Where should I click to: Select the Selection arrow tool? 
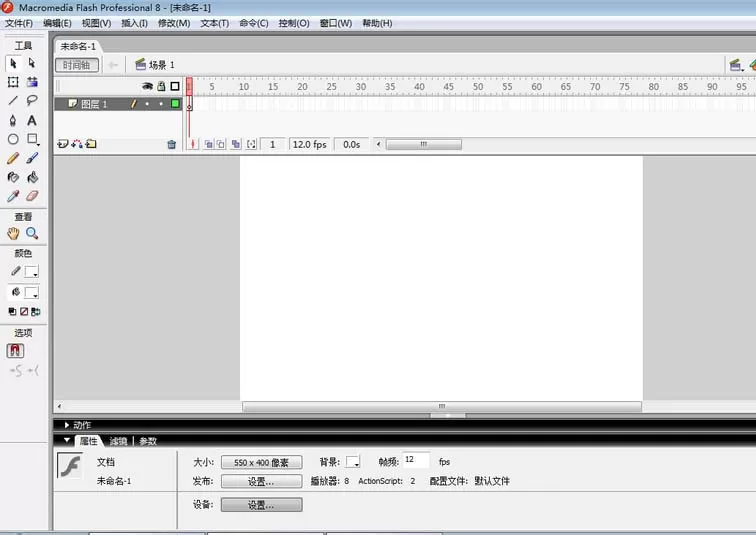(x=13, y=63)
